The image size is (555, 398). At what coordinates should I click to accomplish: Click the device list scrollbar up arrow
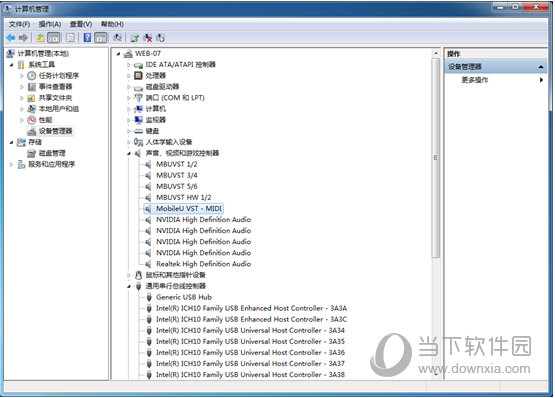(x=436, y=53)
